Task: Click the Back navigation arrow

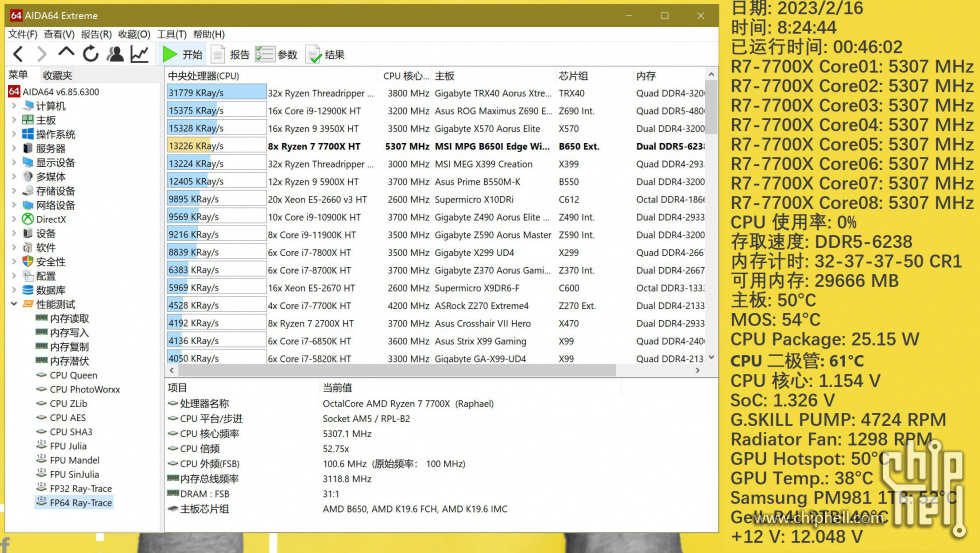Action: (18, 54)
